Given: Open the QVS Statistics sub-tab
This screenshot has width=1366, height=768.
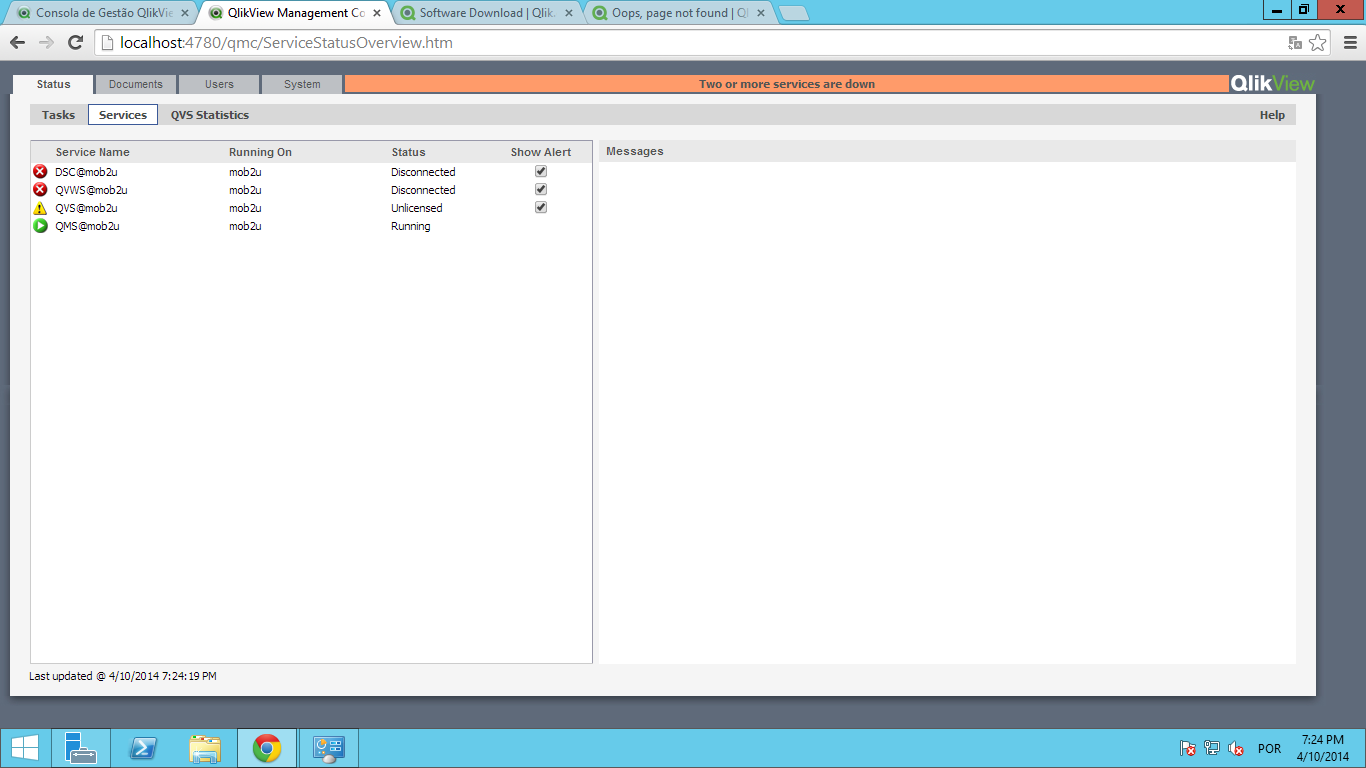Looking at the screenshot, I should [210, 115].
